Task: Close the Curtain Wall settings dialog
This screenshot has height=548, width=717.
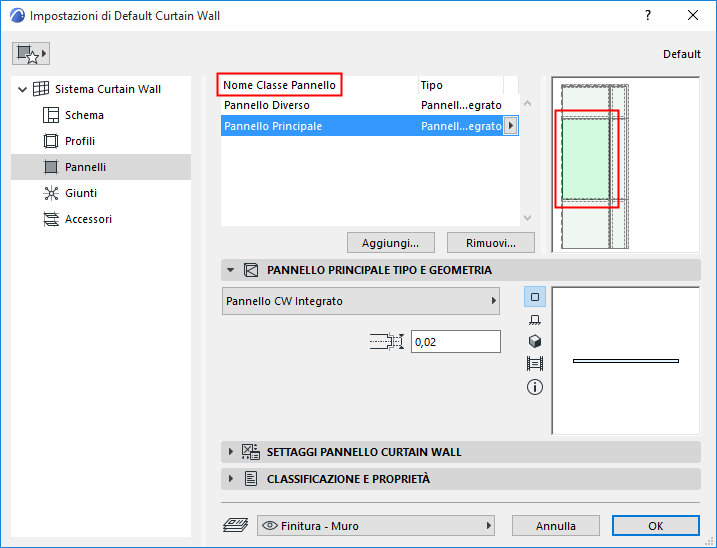Action: 693,16
